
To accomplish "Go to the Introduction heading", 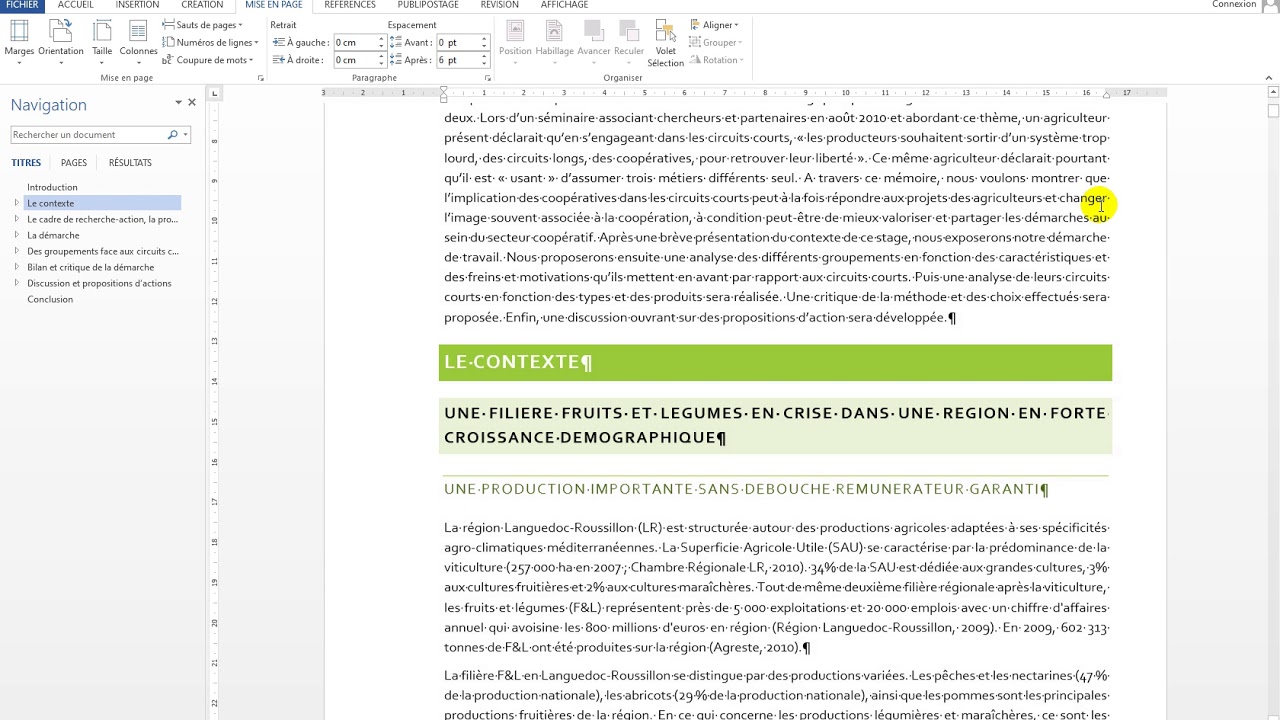I will [x=52, y=187].
